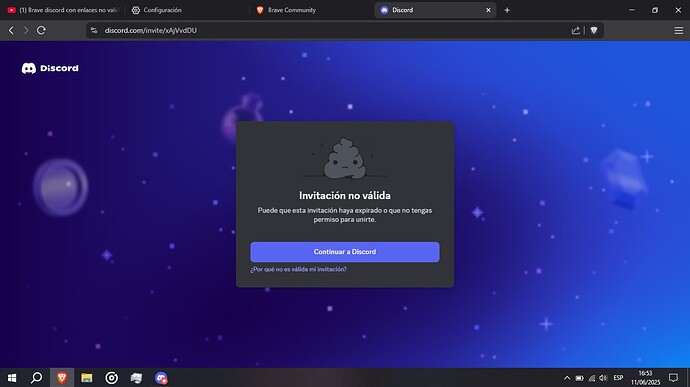Open a new tab with plus button
The width and height of the screenshot is (690, 387).
[507, 10]
